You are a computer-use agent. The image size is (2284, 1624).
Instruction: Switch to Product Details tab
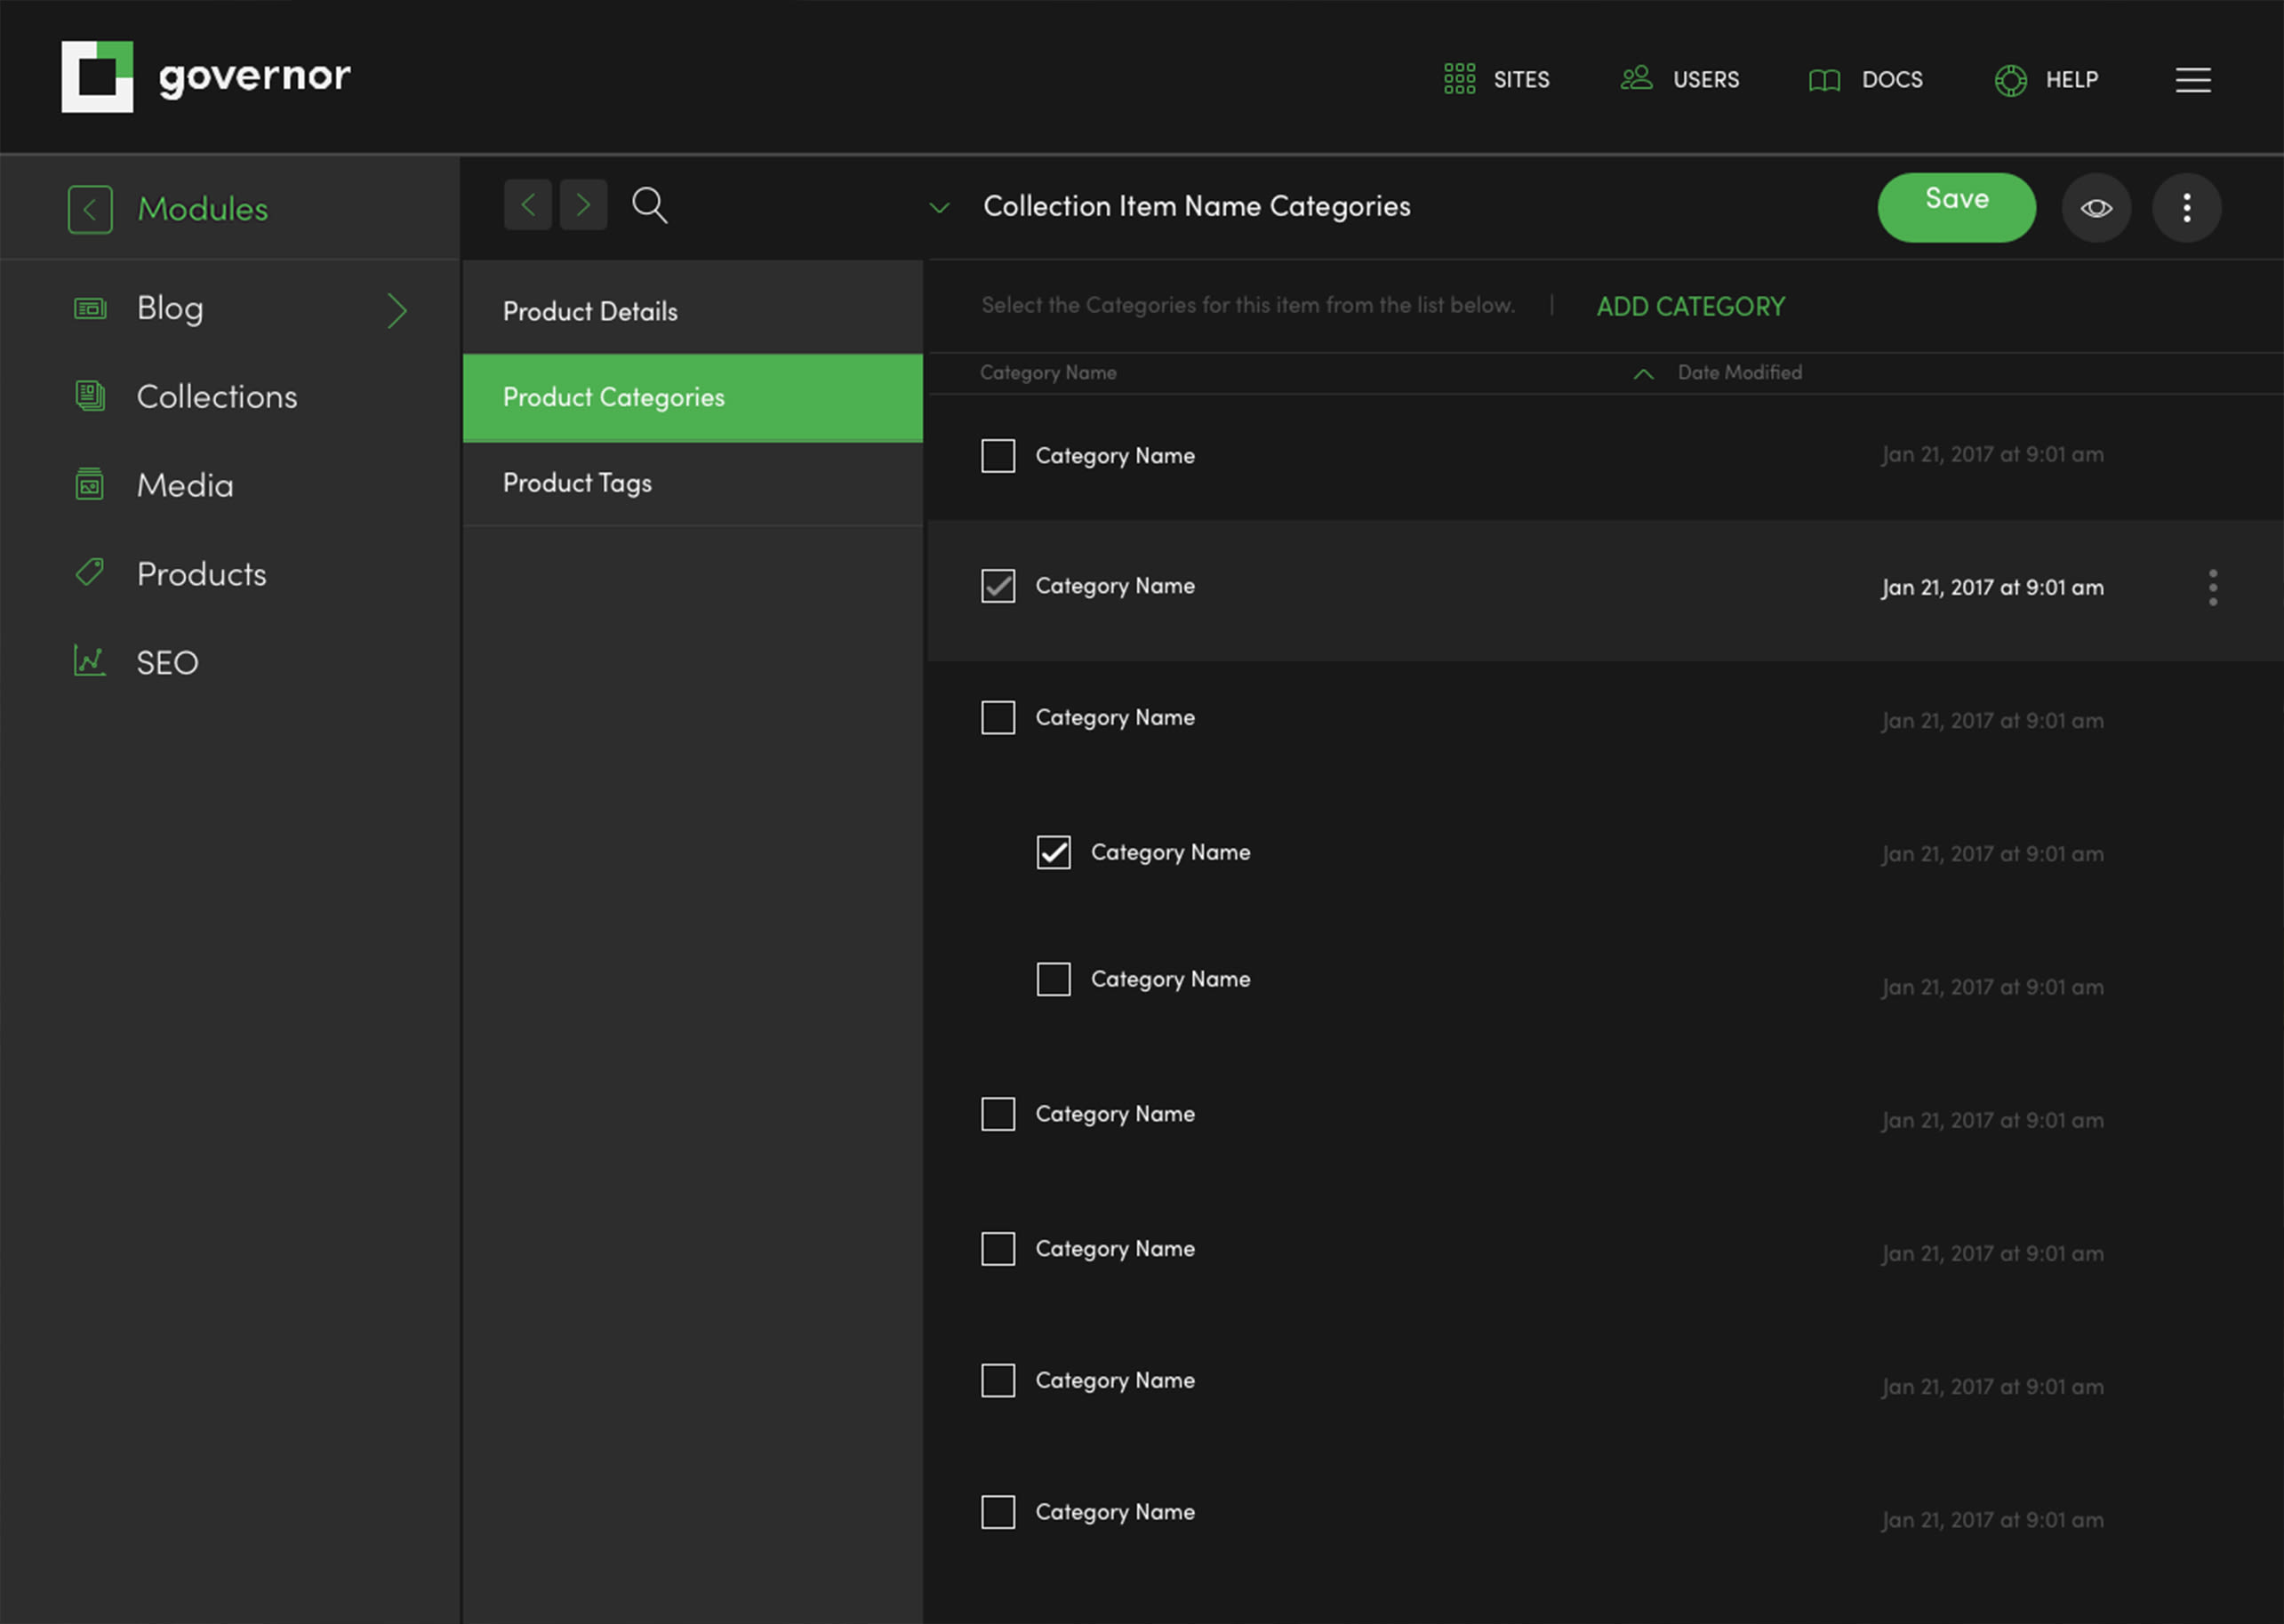(590, 312)
